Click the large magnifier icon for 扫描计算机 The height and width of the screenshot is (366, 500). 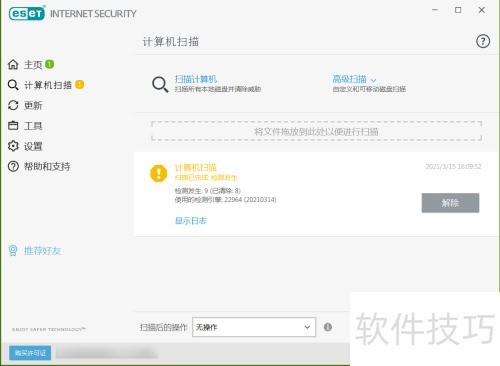coord(160,84)
